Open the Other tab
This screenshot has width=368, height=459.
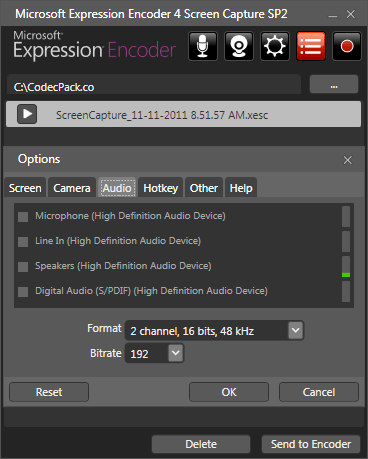coord(204,188)
